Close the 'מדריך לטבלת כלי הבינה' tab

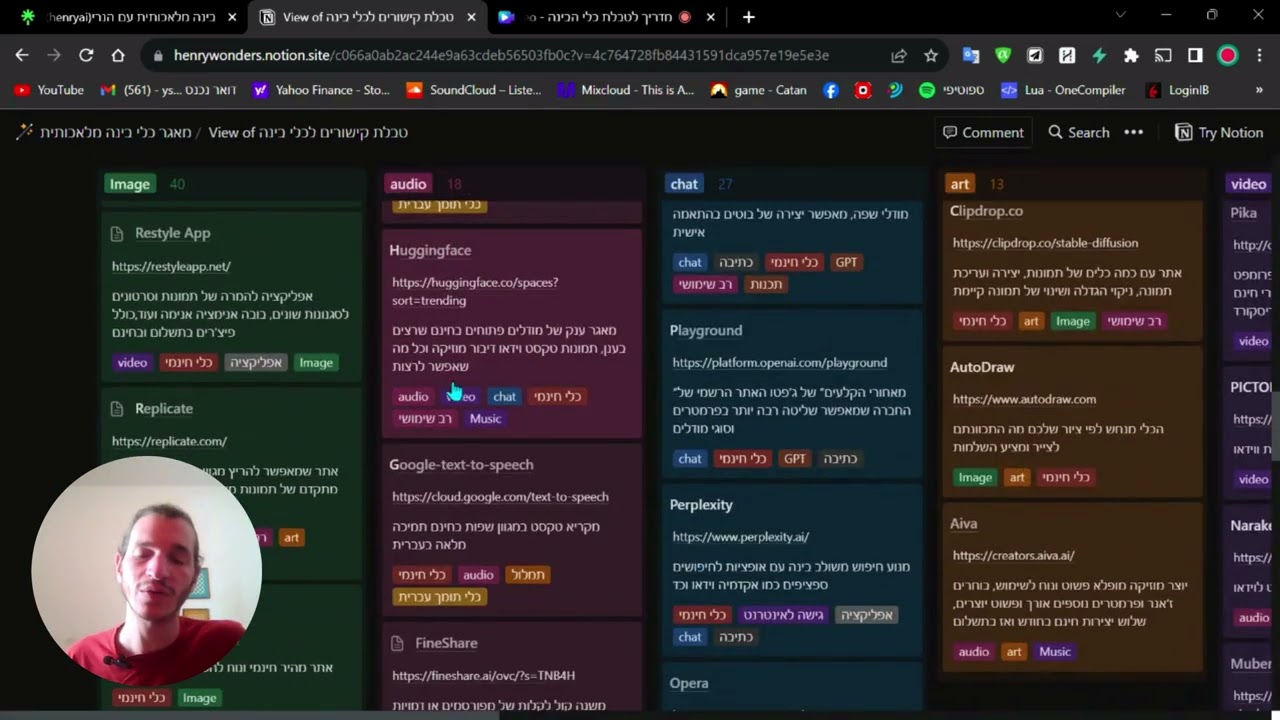tap(711, 17)
